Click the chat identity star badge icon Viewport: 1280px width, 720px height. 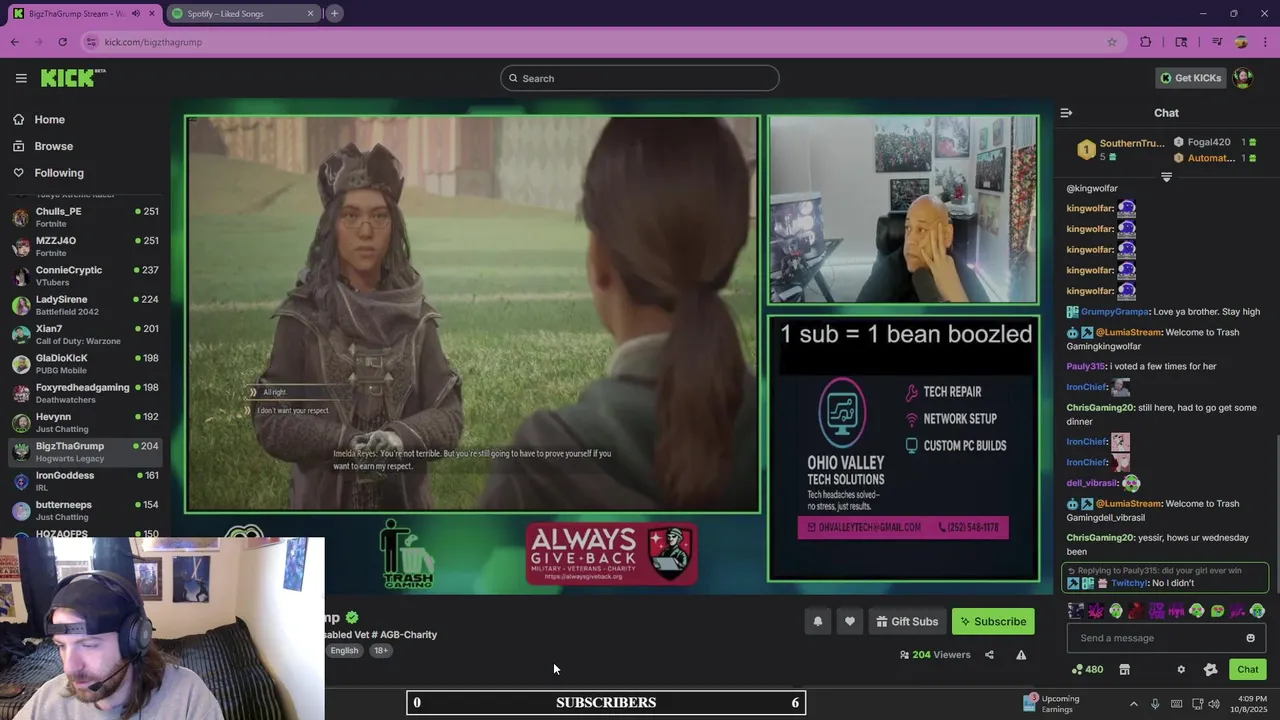[x=1210, y=670]
